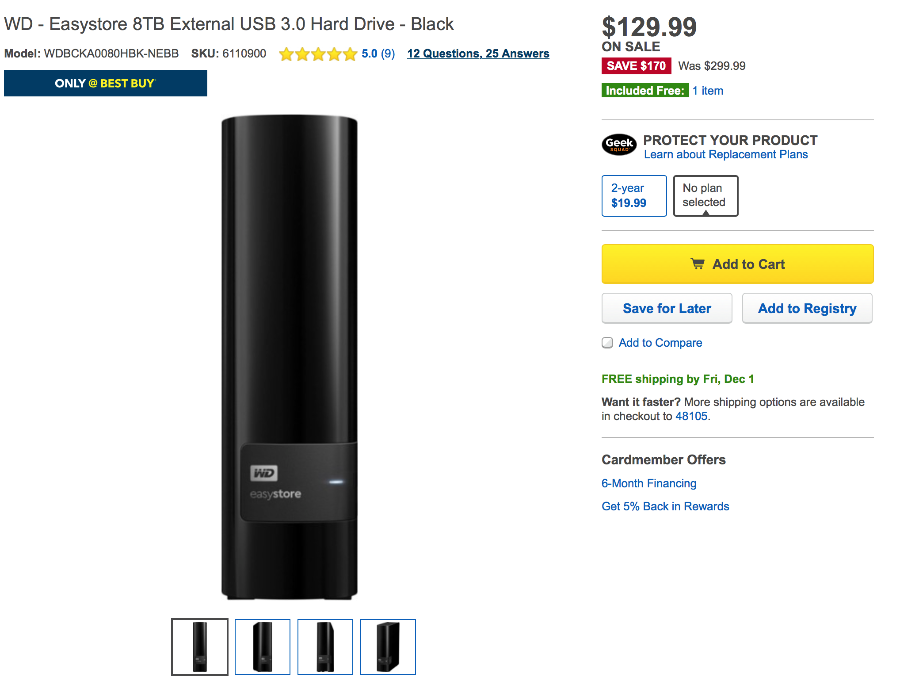This screenshot has width=900, height=689.
Task: Select the 2-year $19.99 protection plan
Action: coord(634,196)
